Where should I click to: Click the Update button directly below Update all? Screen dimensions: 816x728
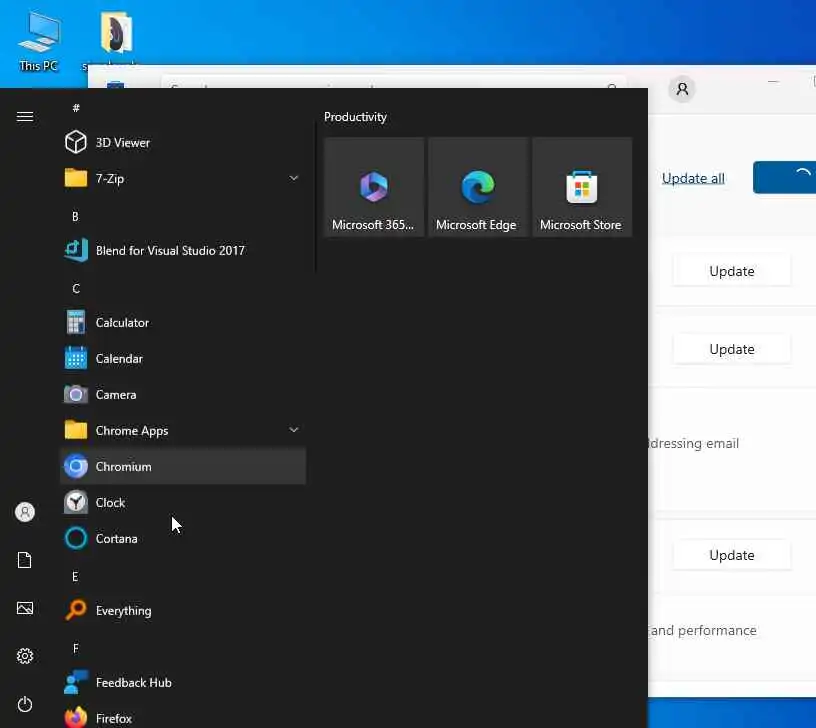pos(732,271)
